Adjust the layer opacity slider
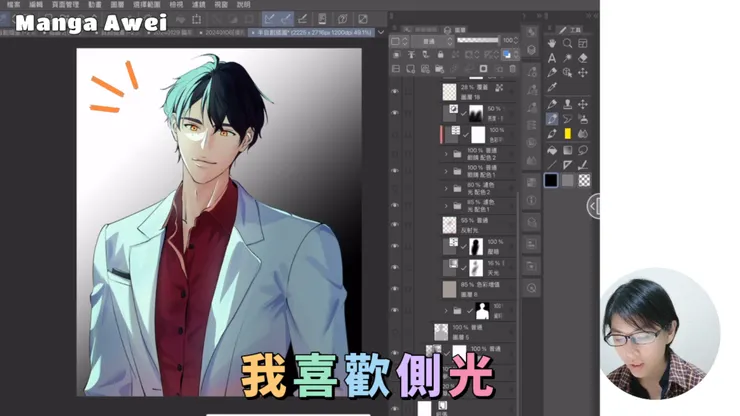The image size is (740, 416). pos(478,41)
